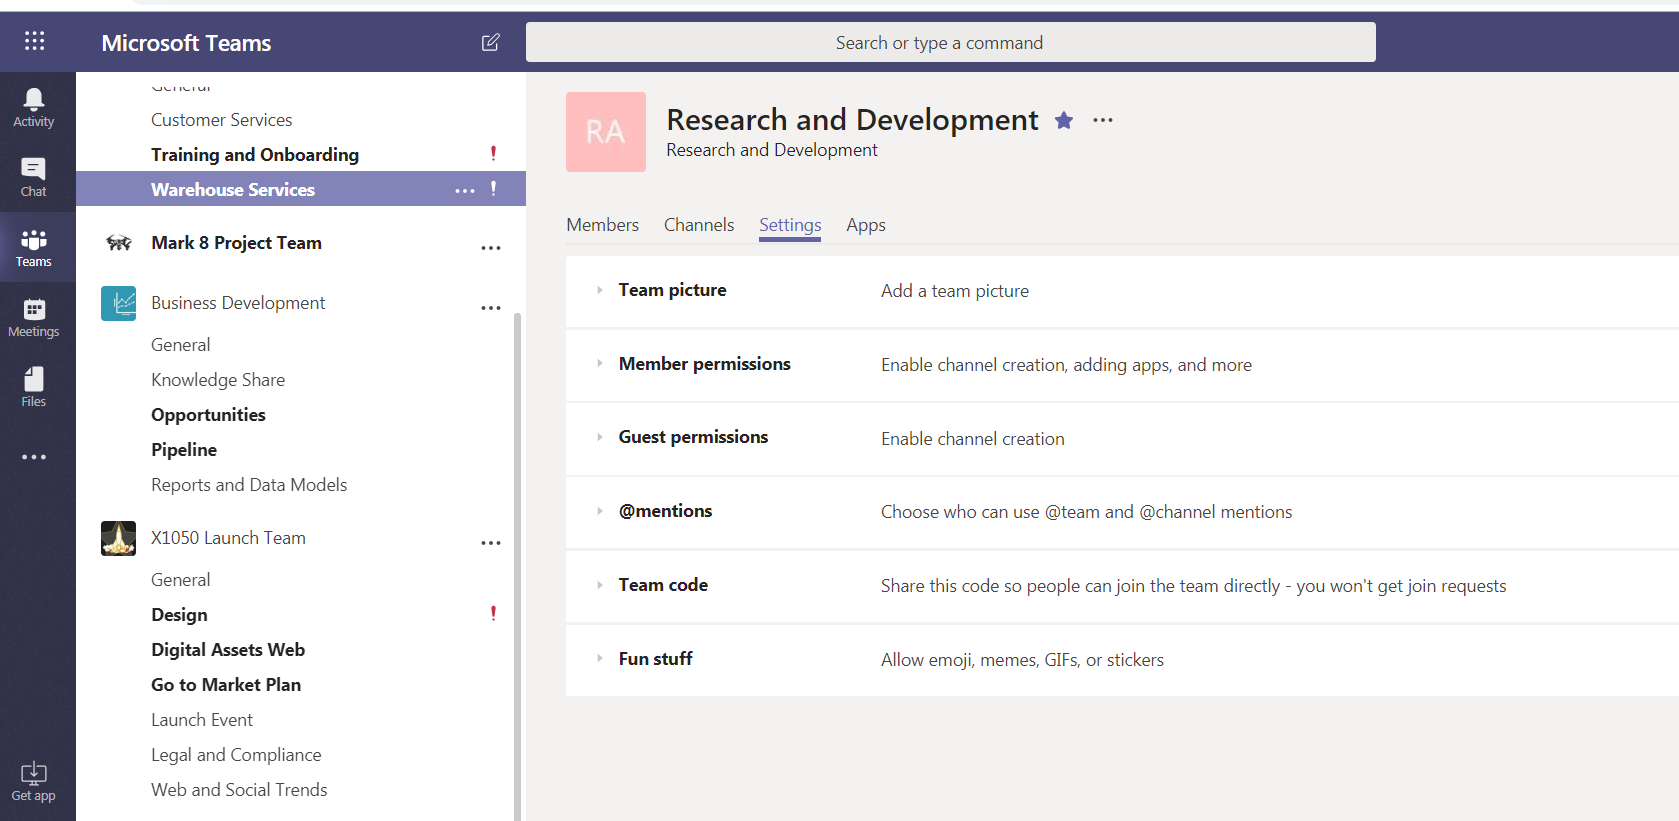Open the Launch Event channel
This screenshot has height=821, width=1679.
[202, 720]
